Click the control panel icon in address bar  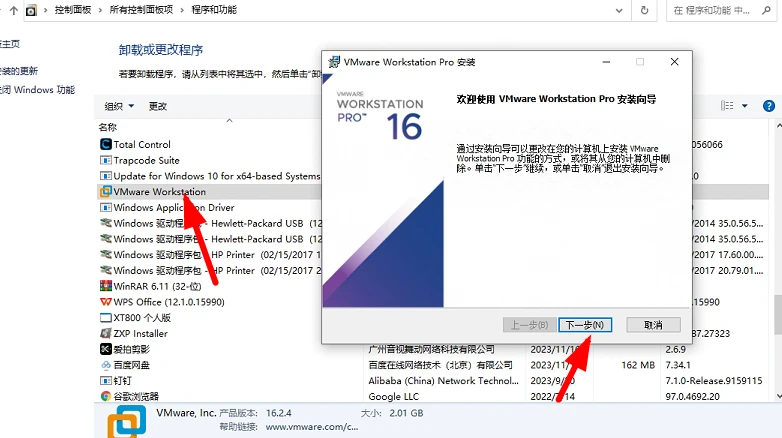(x=31, y=10)
